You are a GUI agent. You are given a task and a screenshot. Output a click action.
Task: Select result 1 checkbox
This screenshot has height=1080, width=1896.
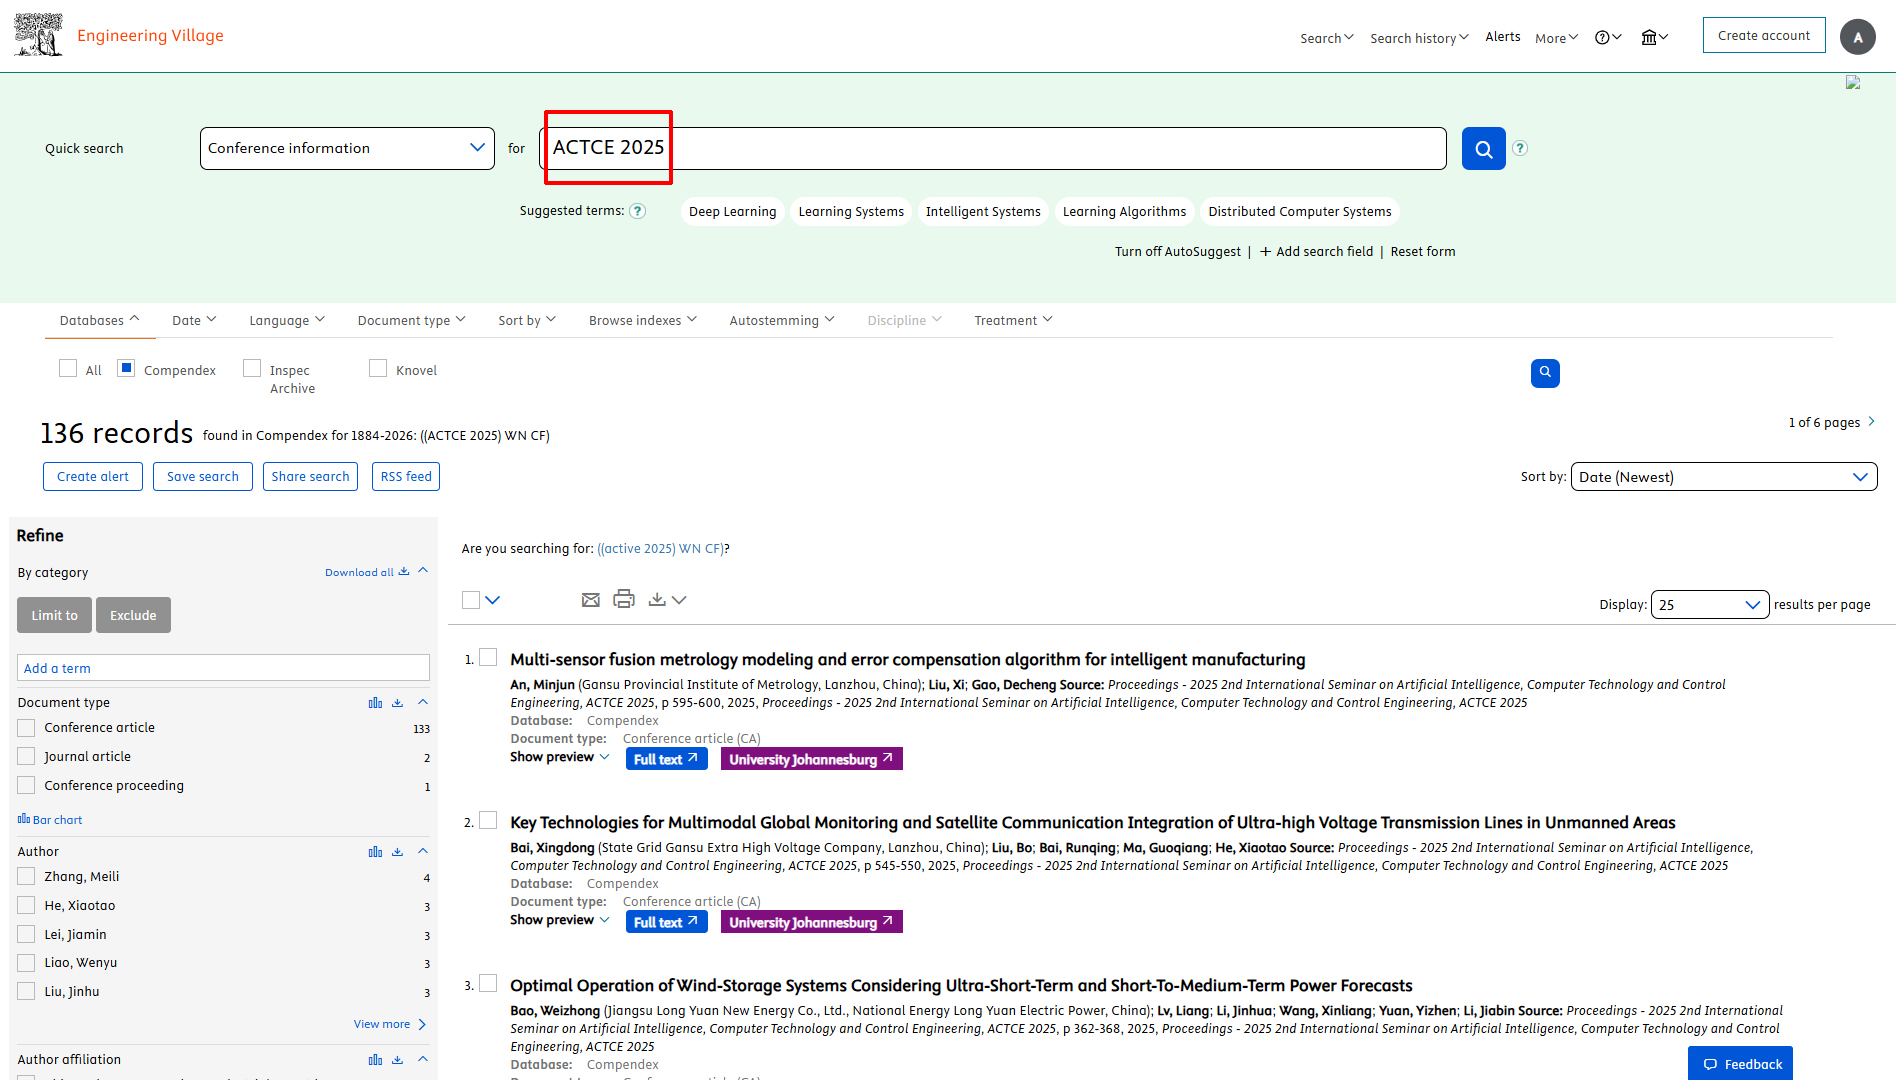(488, 657)
